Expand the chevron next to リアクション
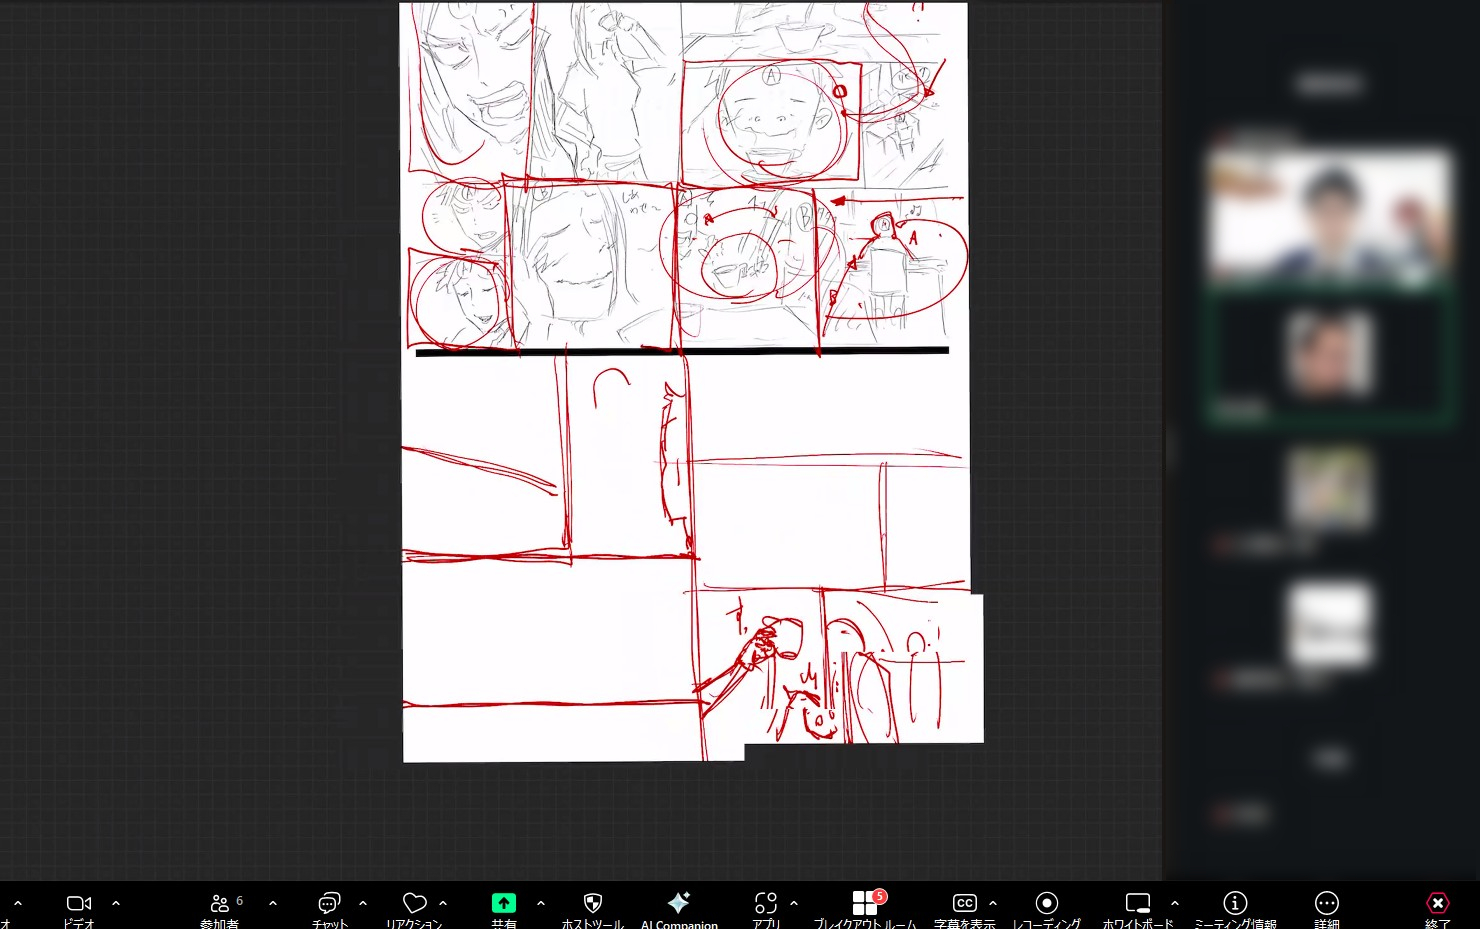Viewport: 1480px width, 929px height. click(443, 903)
